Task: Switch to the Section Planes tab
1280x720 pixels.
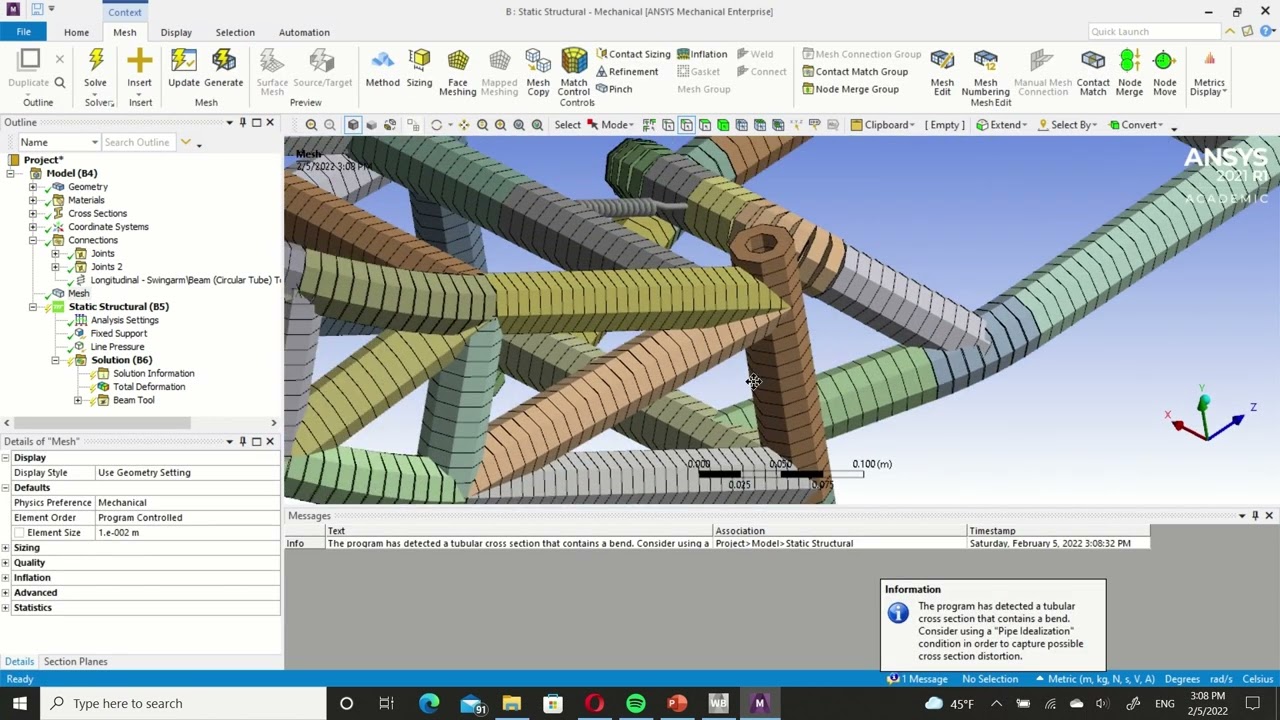Action: click(75, 662)
